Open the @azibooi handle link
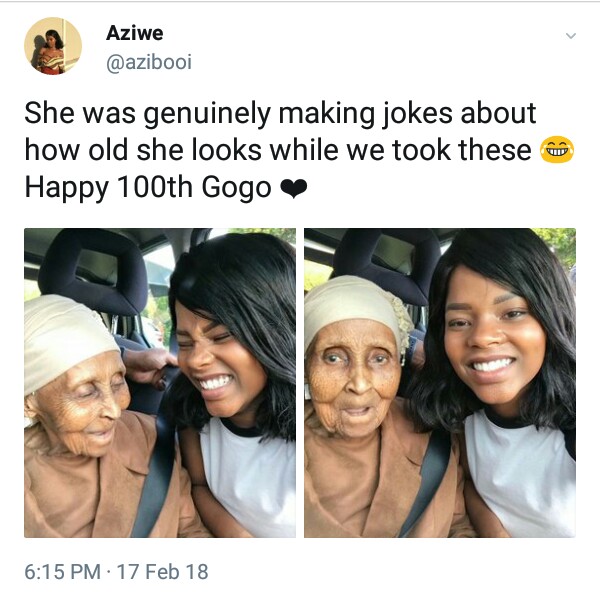This screenshot has width=600, height=599. click(148, 62)
